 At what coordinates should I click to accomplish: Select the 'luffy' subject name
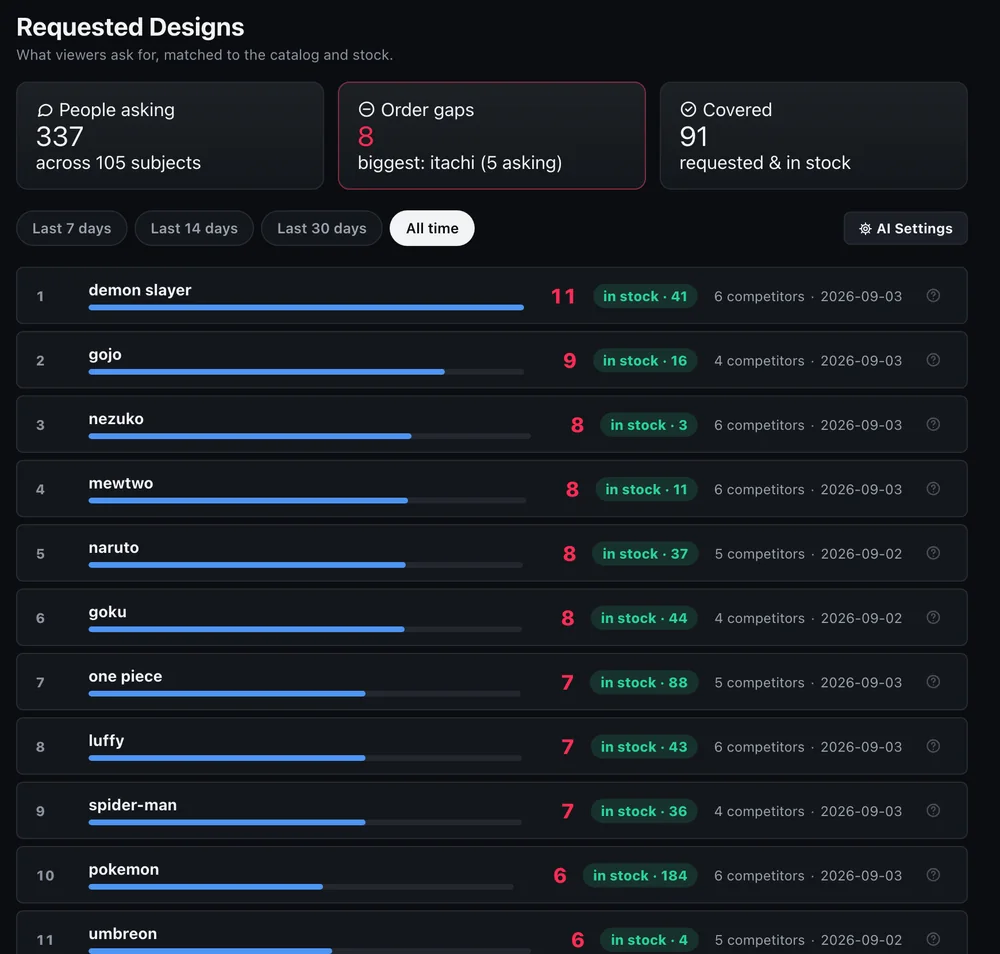click(x=106, y=741)
